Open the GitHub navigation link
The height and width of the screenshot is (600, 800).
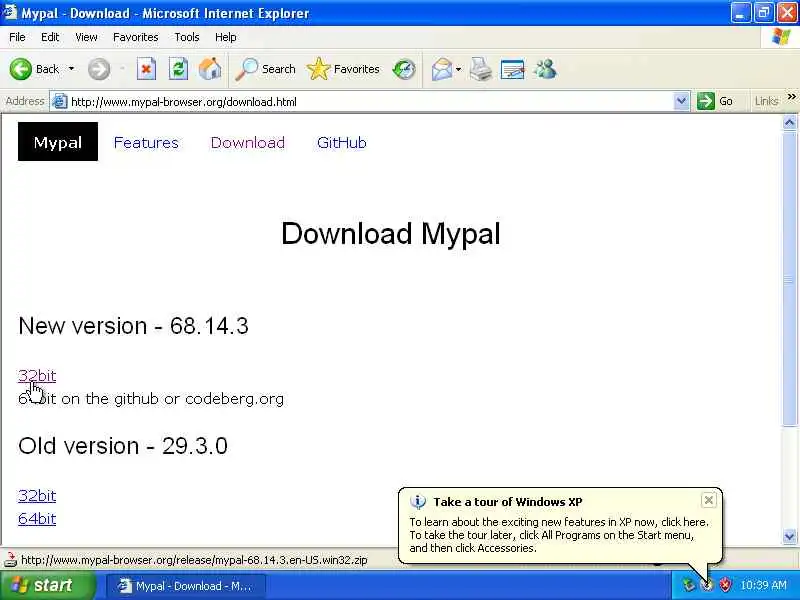(x=341, y=142)
